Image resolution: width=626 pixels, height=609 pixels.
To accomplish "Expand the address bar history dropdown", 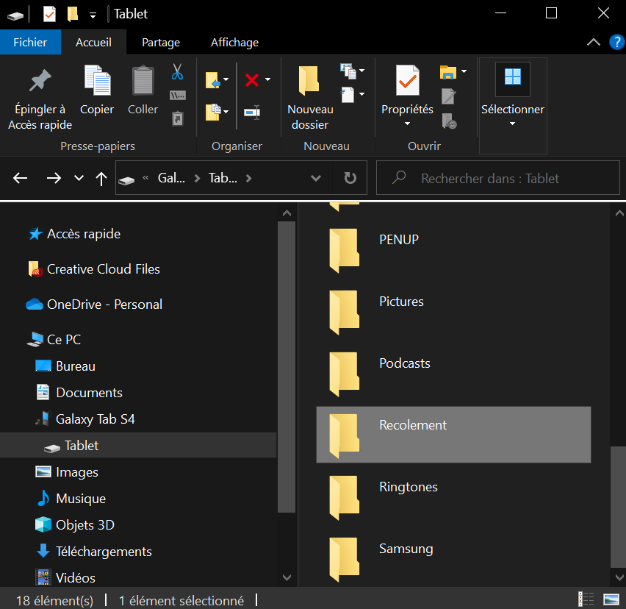I will (x=316, y=178).
